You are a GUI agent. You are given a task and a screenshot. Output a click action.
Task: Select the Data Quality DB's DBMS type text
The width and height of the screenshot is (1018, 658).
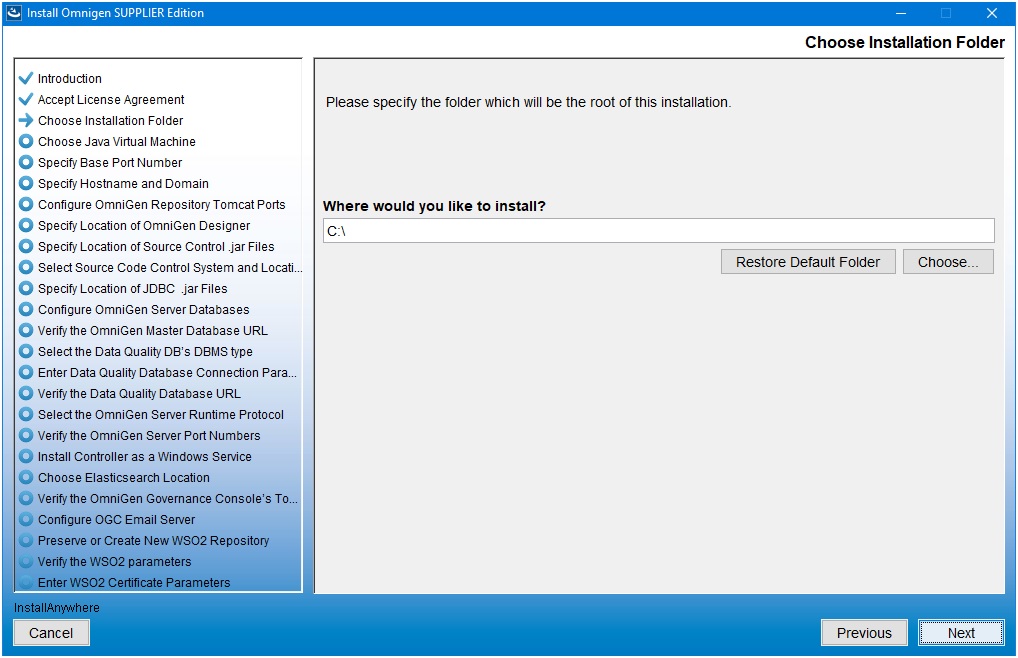point(145,351)
